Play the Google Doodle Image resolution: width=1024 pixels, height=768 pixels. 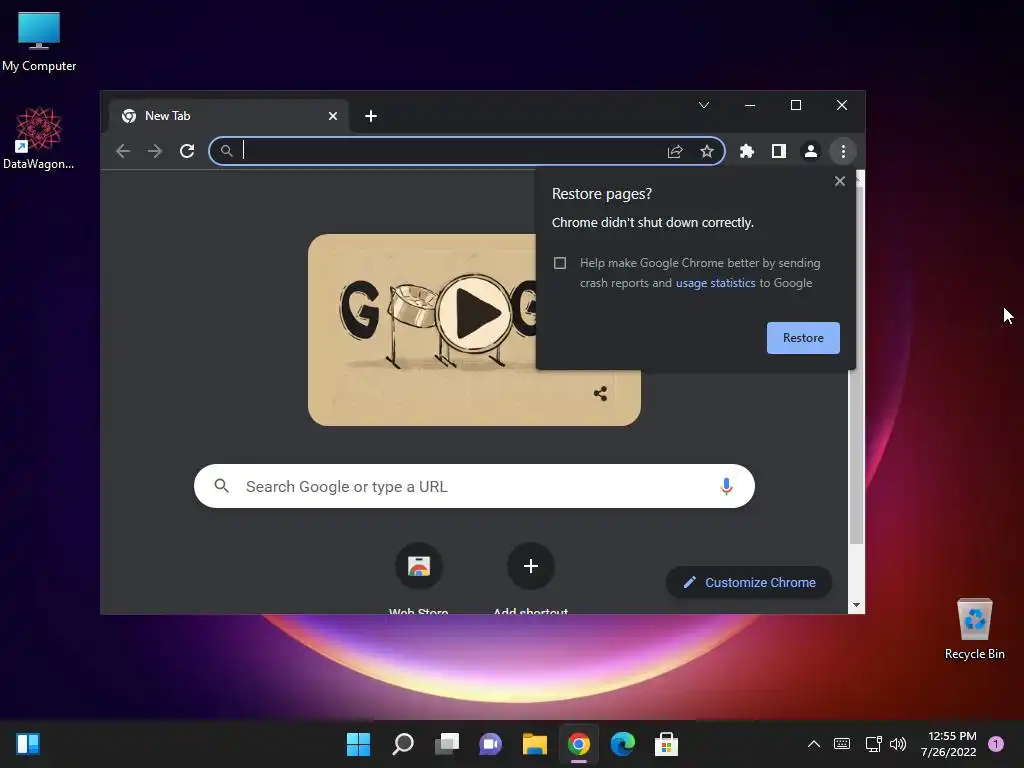[475, 313]
